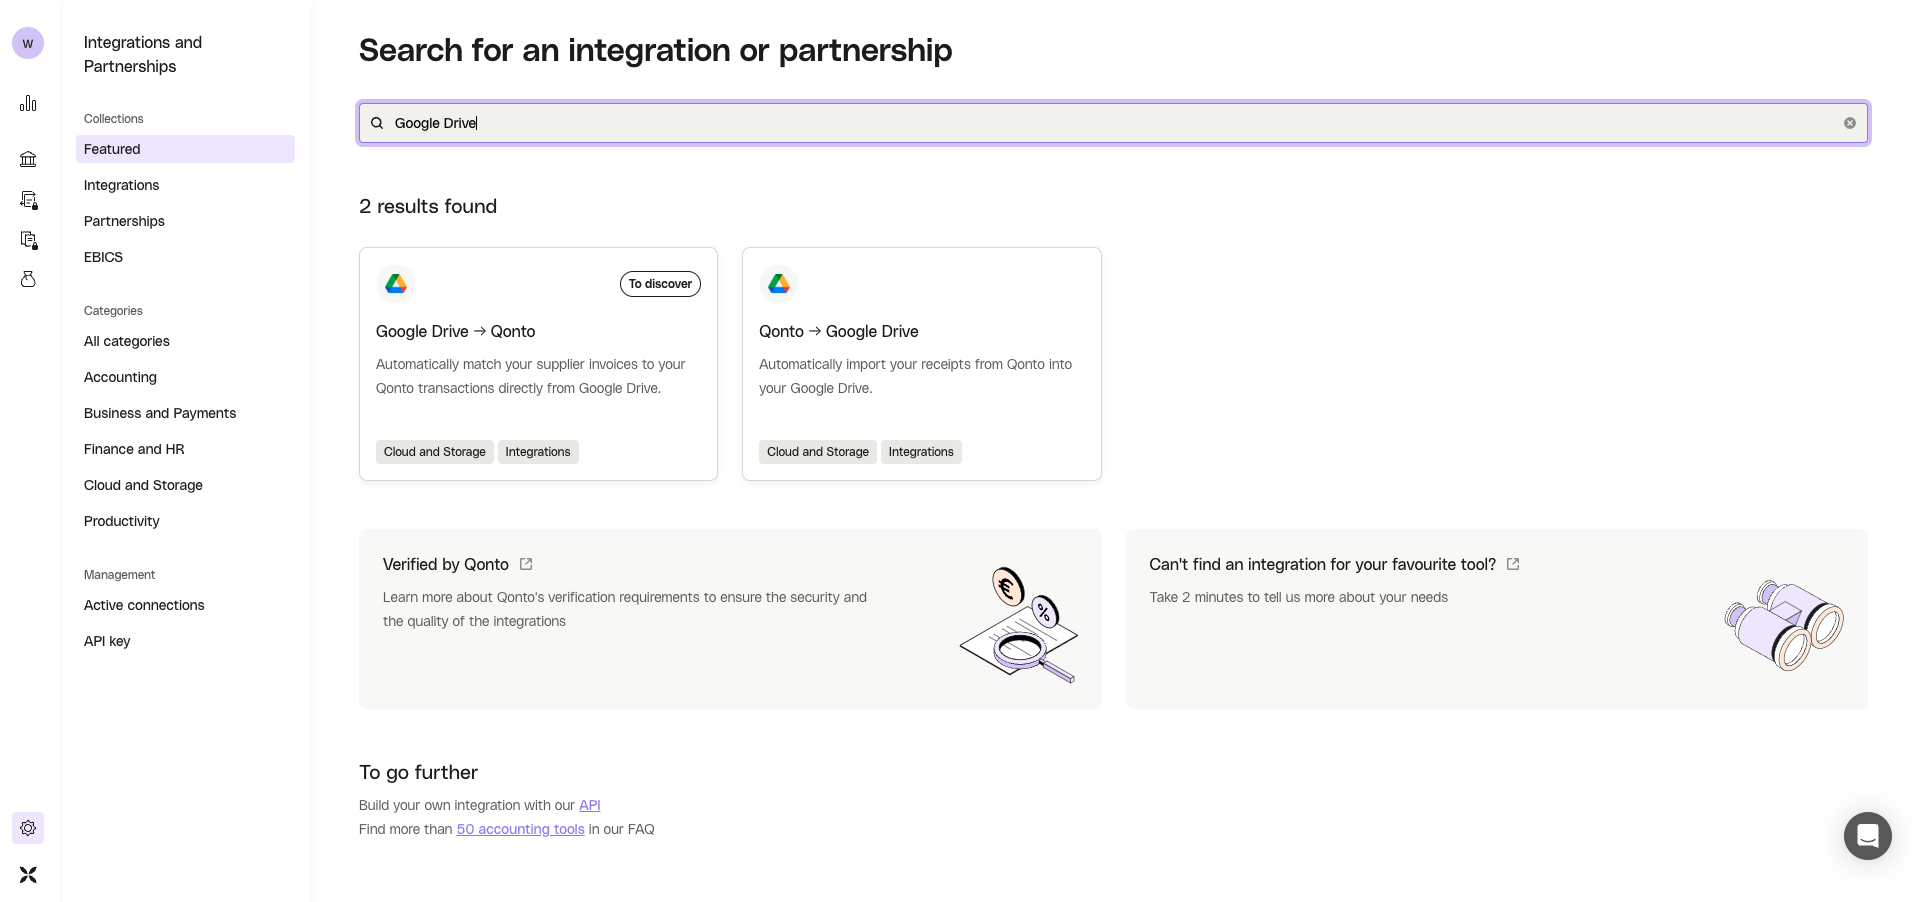This screenshot has height=902, width=1913.
Task: Open the settings gear icon in sidebar
Action: [28, 828]
